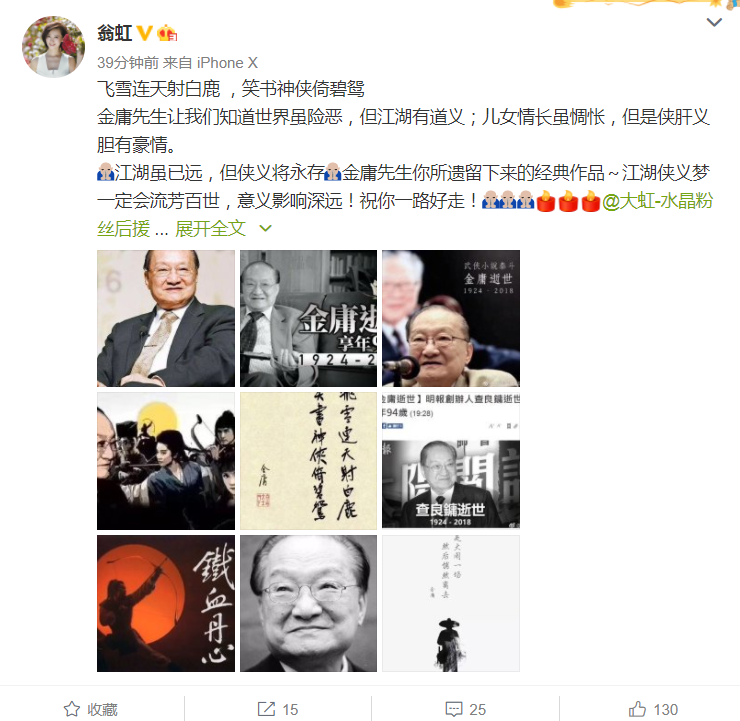Click the star favorite (收藏) icon
This screenshot has width=740, height=721.
[x=72, y=709]
